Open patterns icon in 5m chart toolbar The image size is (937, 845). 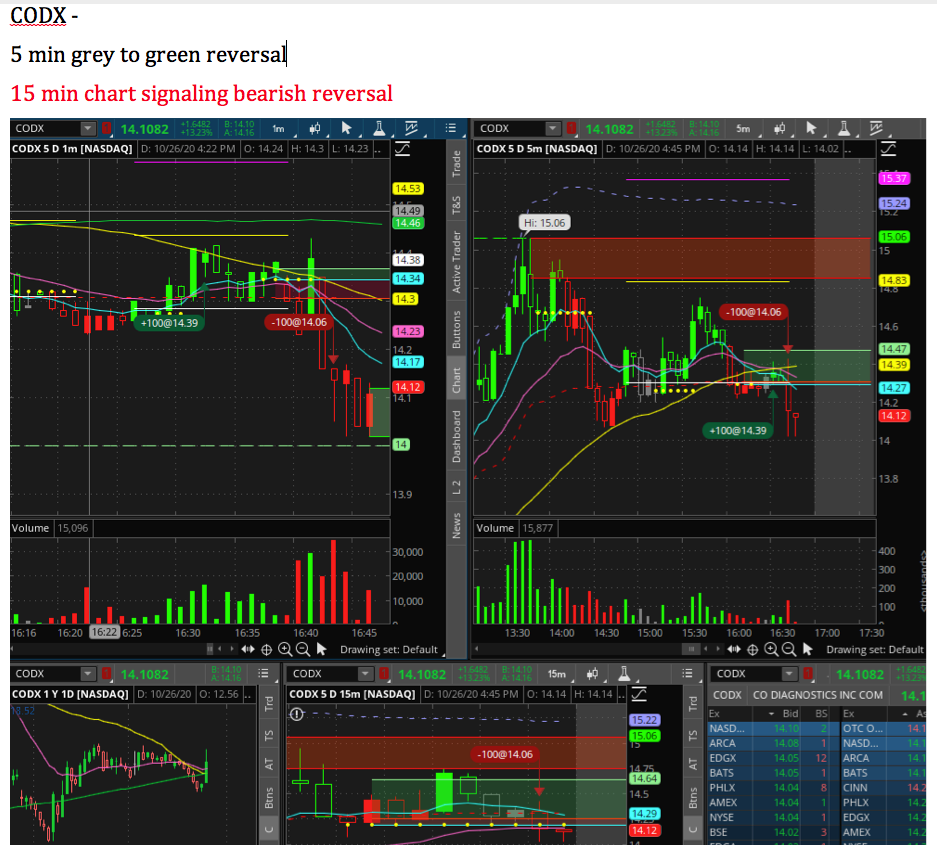click(876, 128)
